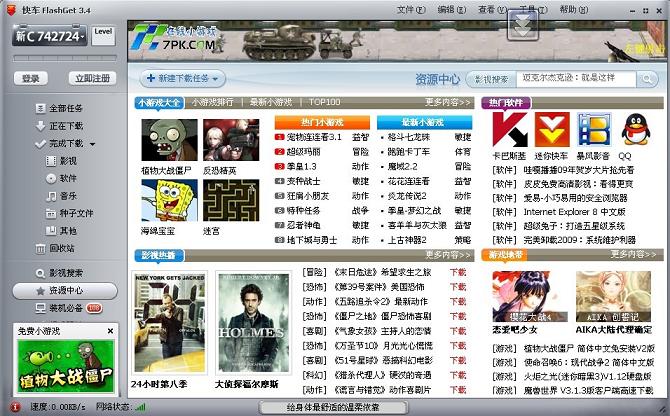Expand the 完成下载 arrow
Image resolution: width=670 pixels, height=416 pixels.
(92, 144)
